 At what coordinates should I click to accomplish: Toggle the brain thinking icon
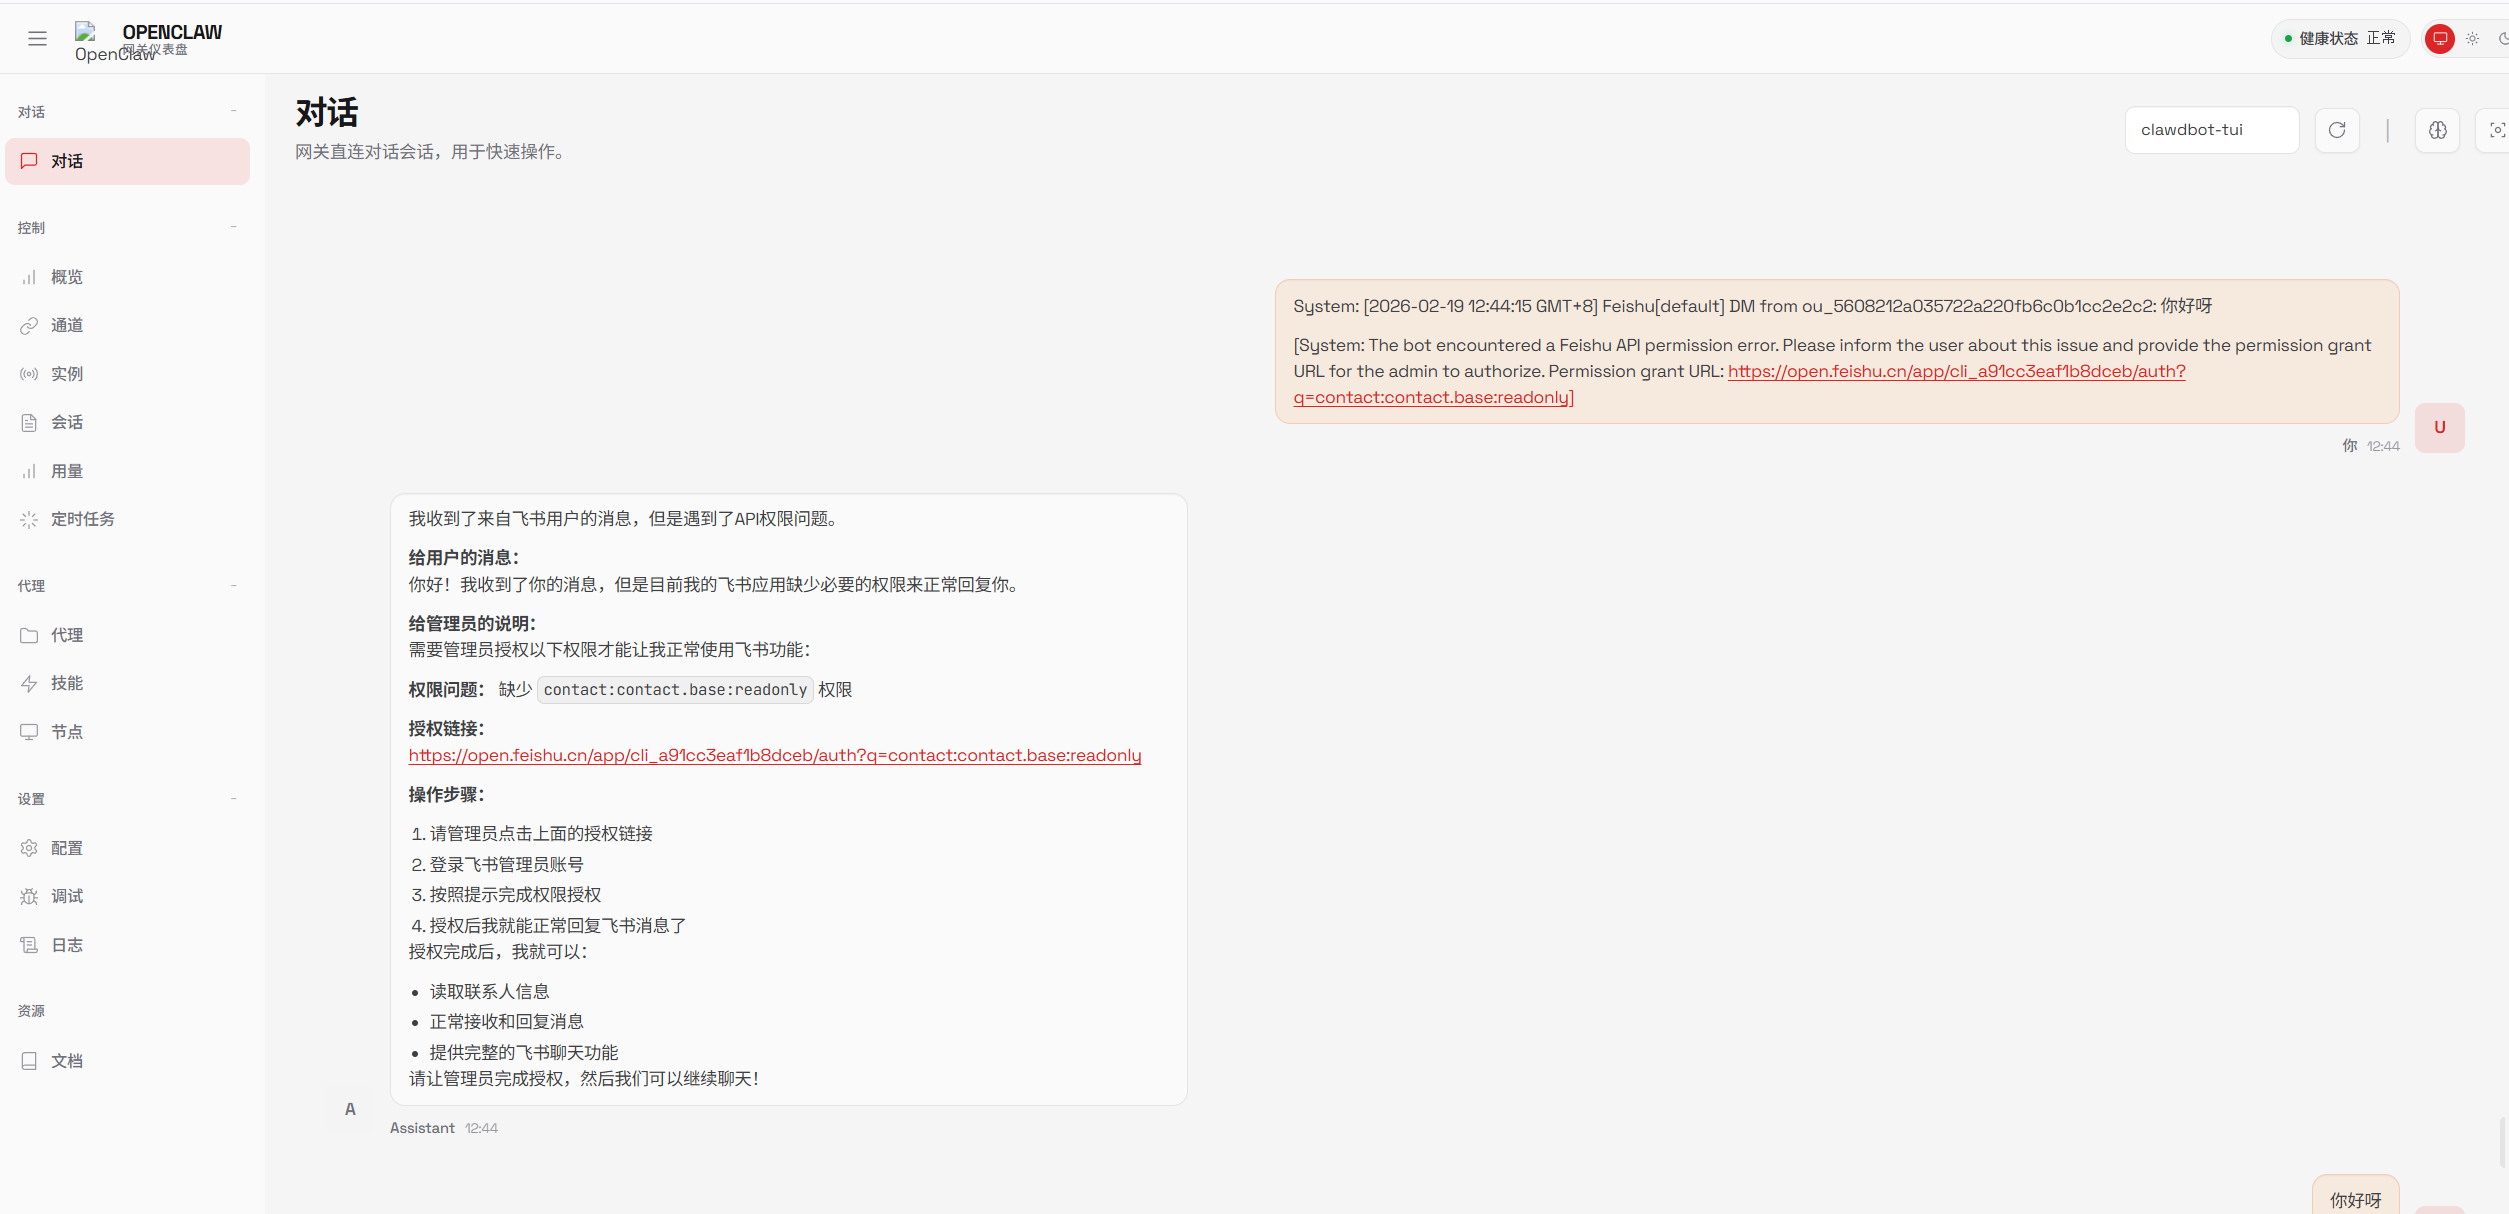click(x=2437, y=130)
